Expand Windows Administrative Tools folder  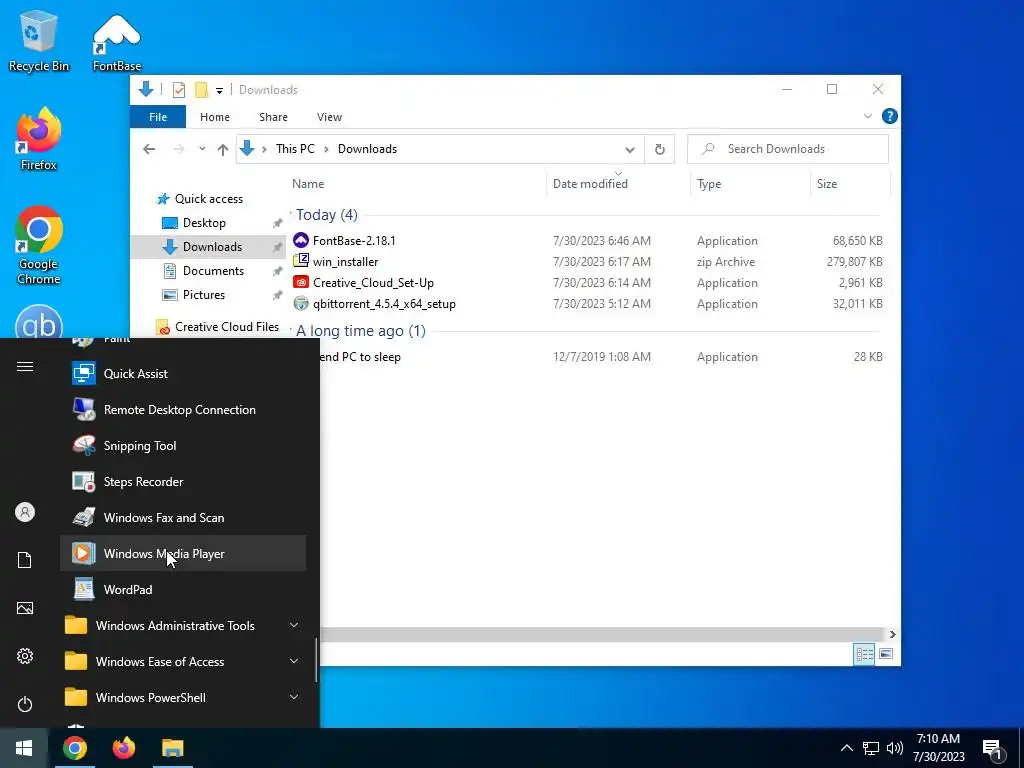[183, 625]
